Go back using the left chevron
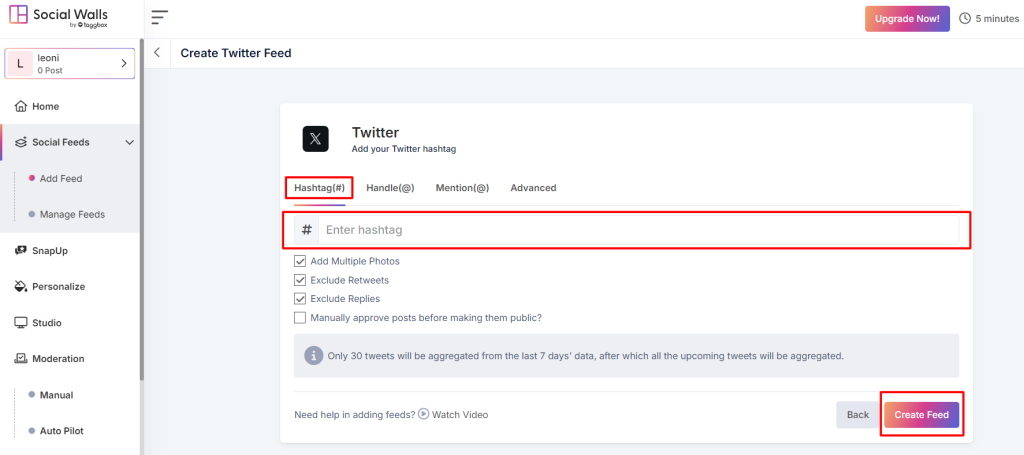This screenshot has height=455, width=1024. pyautogui.click(x=157, y=53)
